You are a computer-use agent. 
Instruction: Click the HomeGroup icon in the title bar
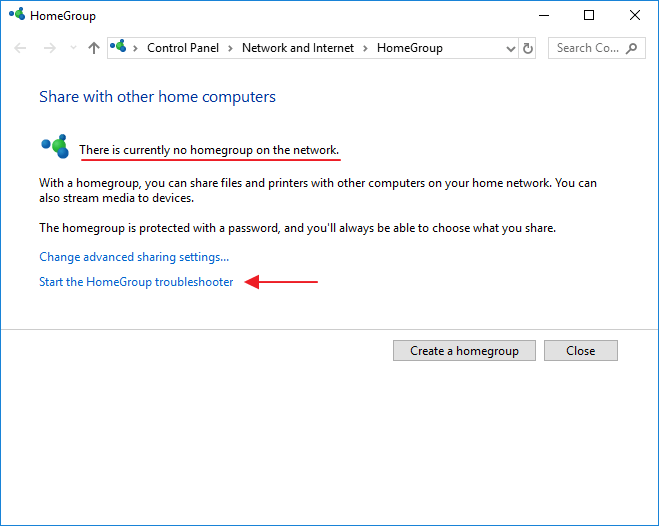point(16,16)
